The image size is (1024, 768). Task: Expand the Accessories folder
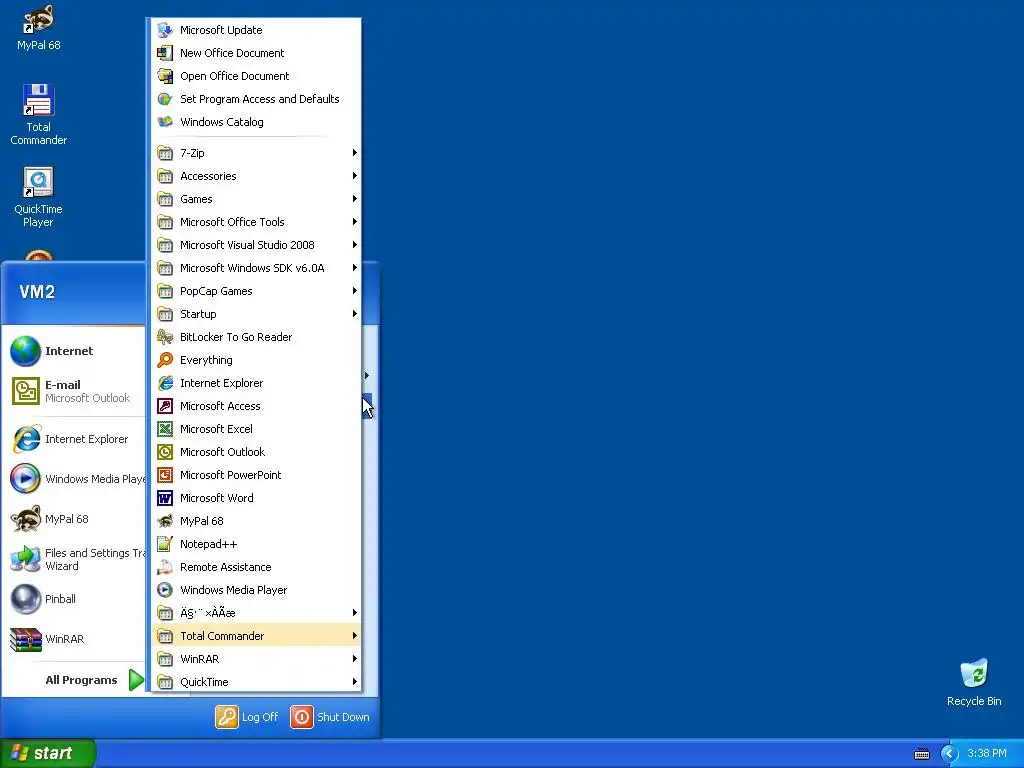pos(256,176)
